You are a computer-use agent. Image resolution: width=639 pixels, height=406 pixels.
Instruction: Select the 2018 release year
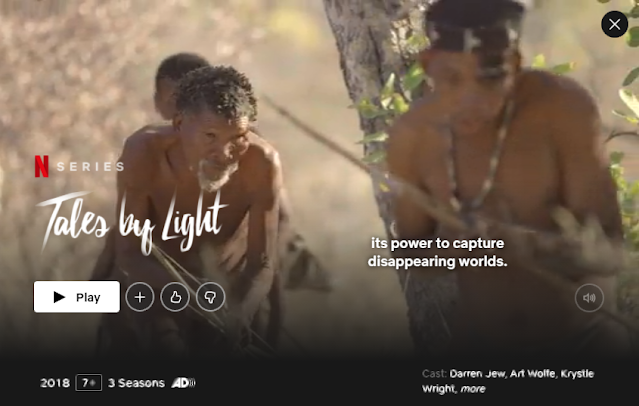pyautogui.click(x=55, y=383)
